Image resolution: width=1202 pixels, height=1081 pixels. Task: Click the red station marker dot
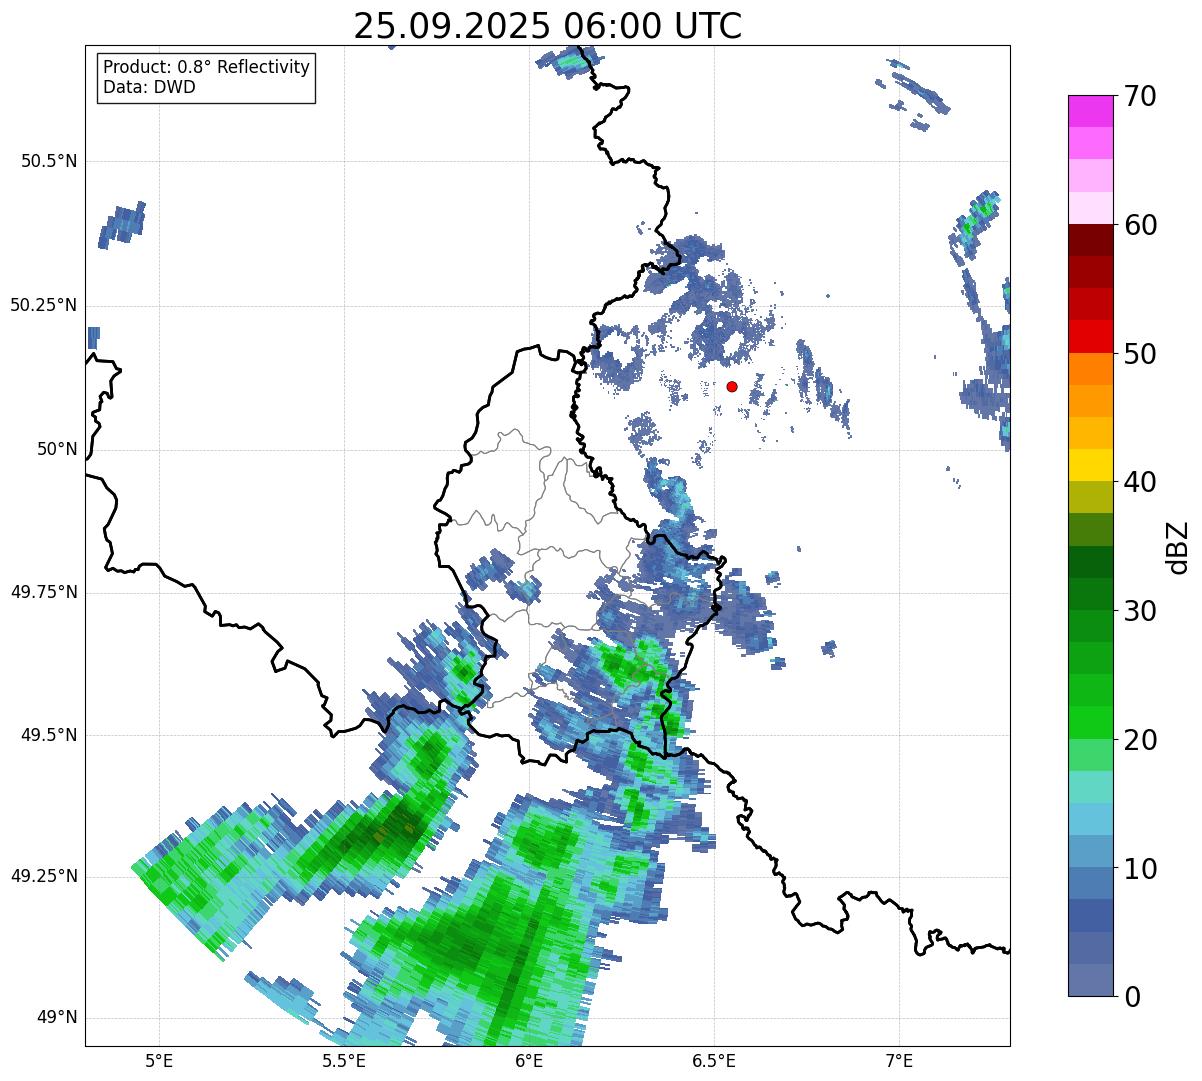pyautogui.click(x=732, y=386)
